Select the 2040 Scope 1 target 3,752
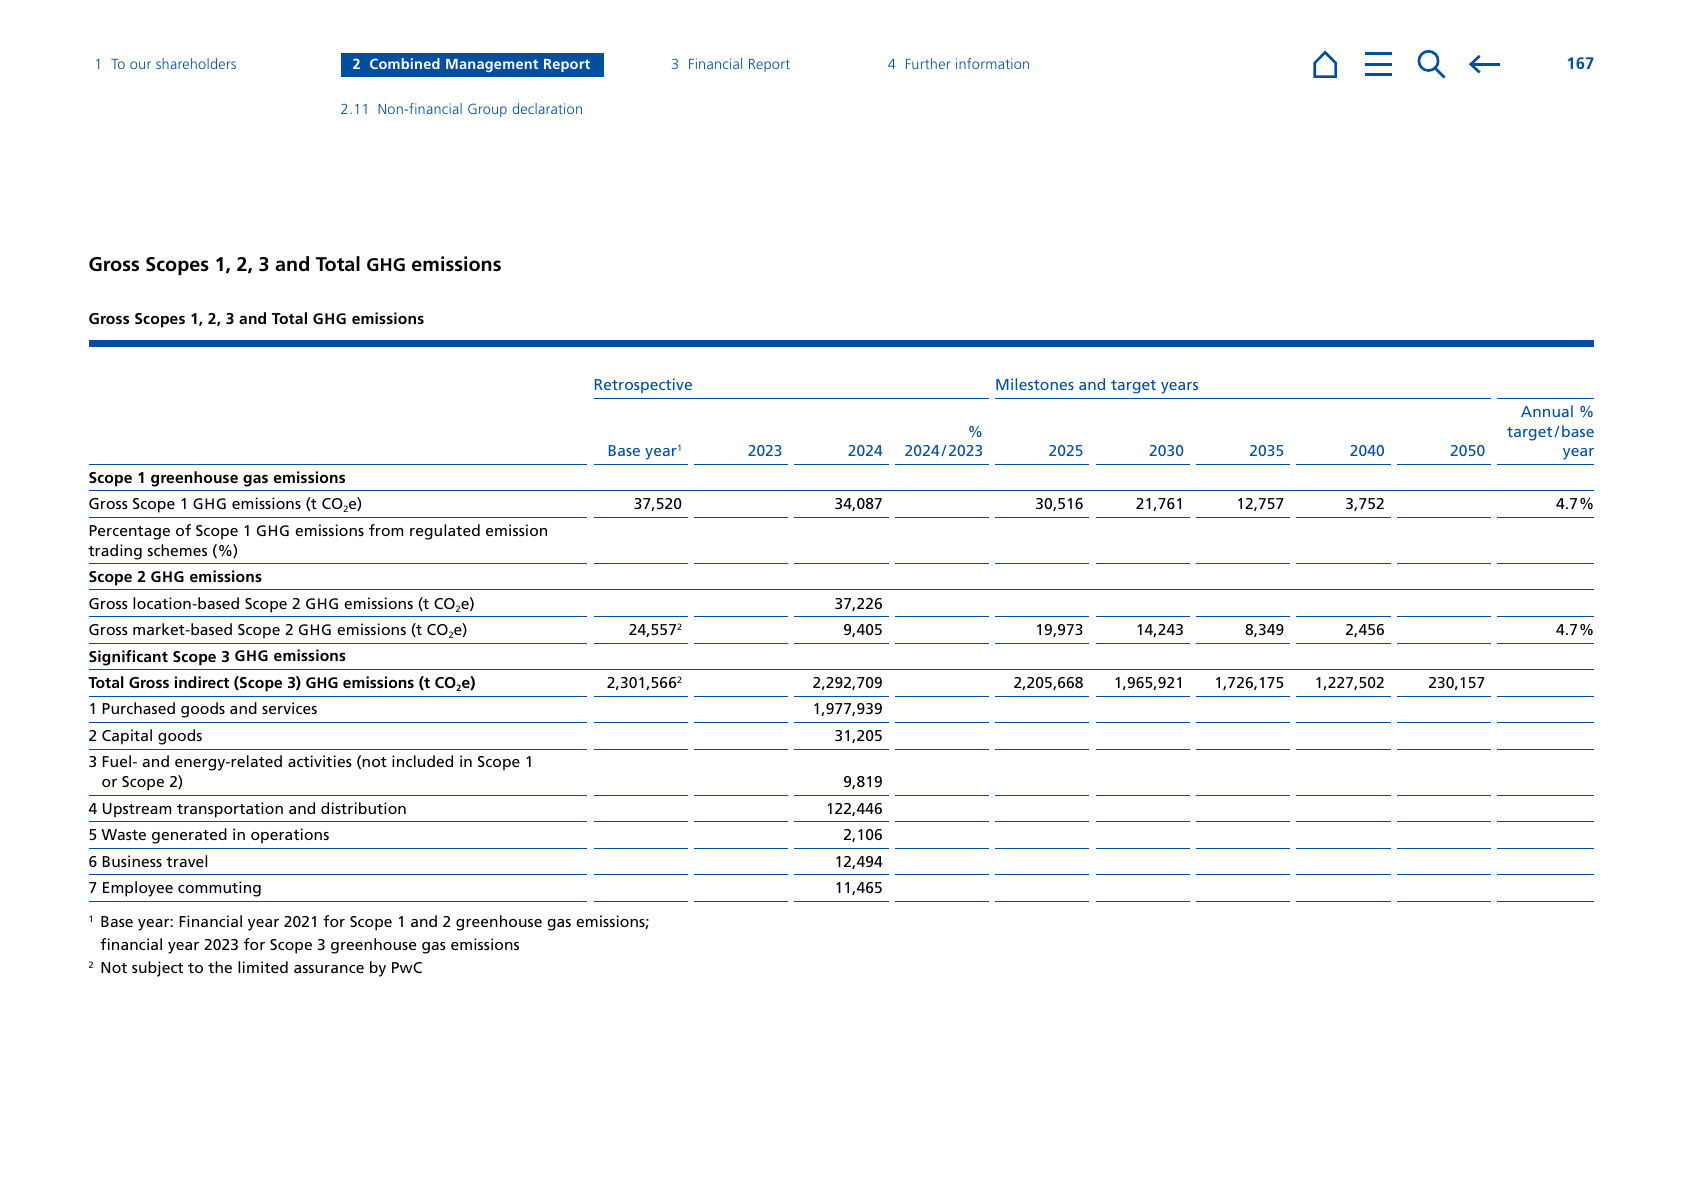Screen dimensions: 1684x1182 click(x=1365, y=504)
